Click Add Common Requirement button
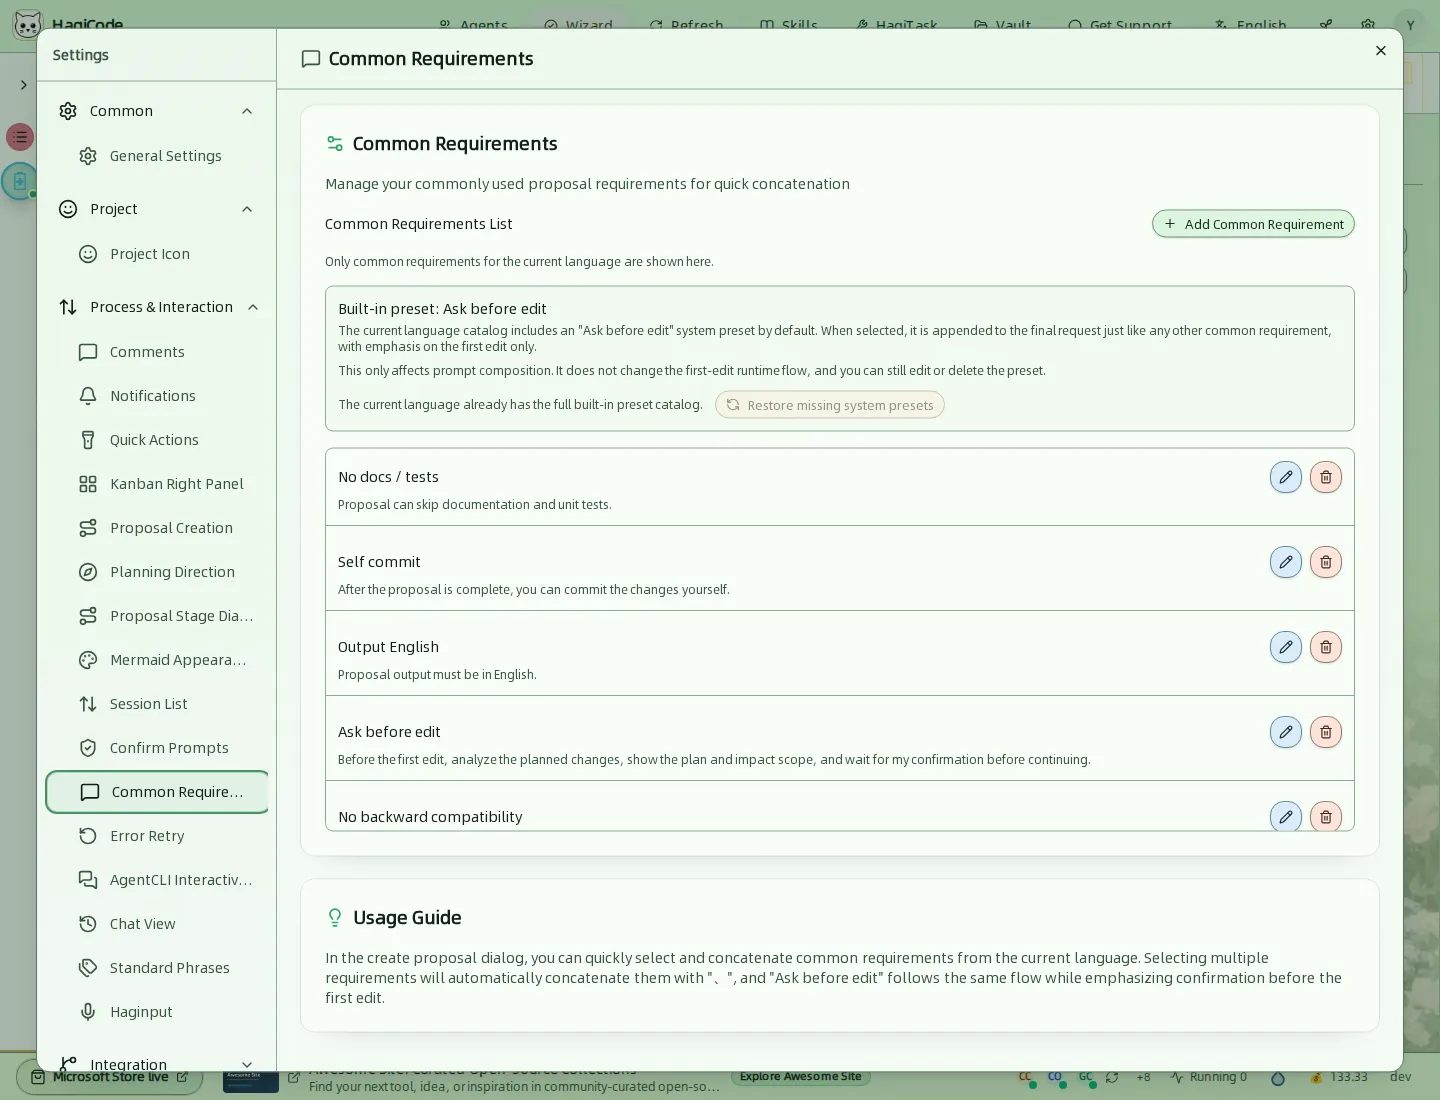The height and width of the screenshot is (1100, 1440). (x=1253, y=224)
